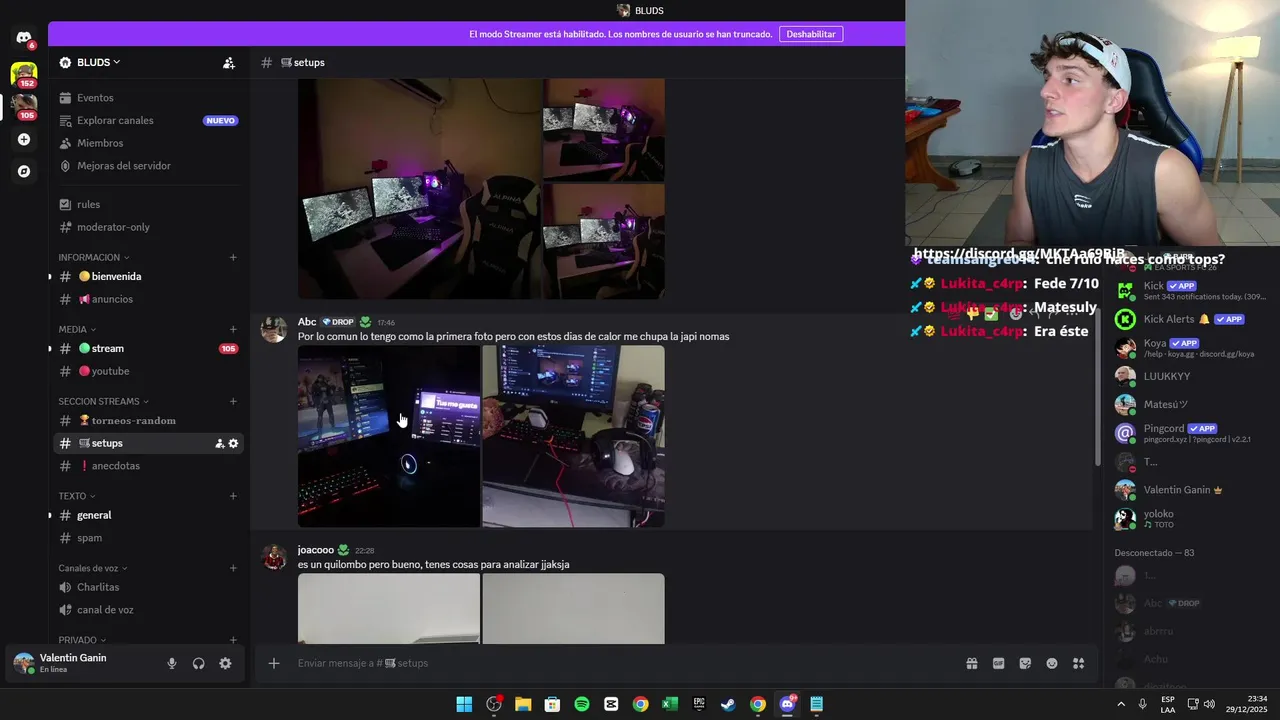Screen dimensions: 1280x720
Task: Create channel in MEDIA category
Action: (x=233, y=329)
